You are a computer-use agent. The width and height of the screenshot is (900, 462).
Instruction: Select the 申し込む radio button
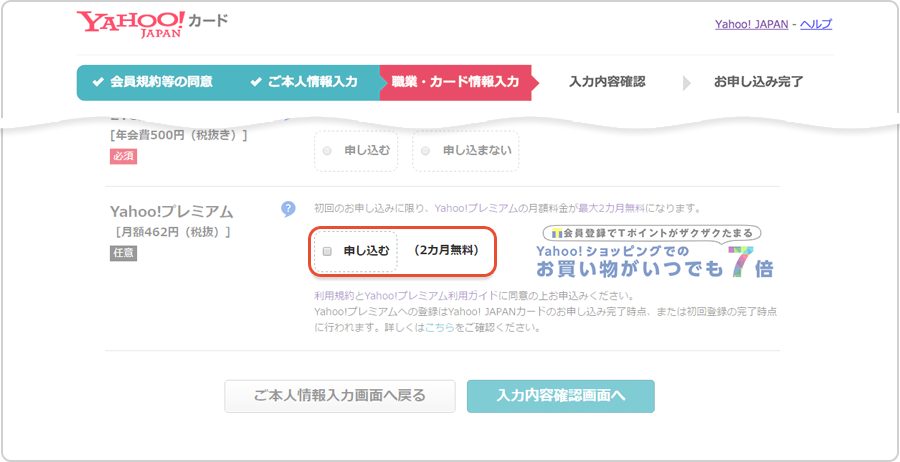pos(327,151)
